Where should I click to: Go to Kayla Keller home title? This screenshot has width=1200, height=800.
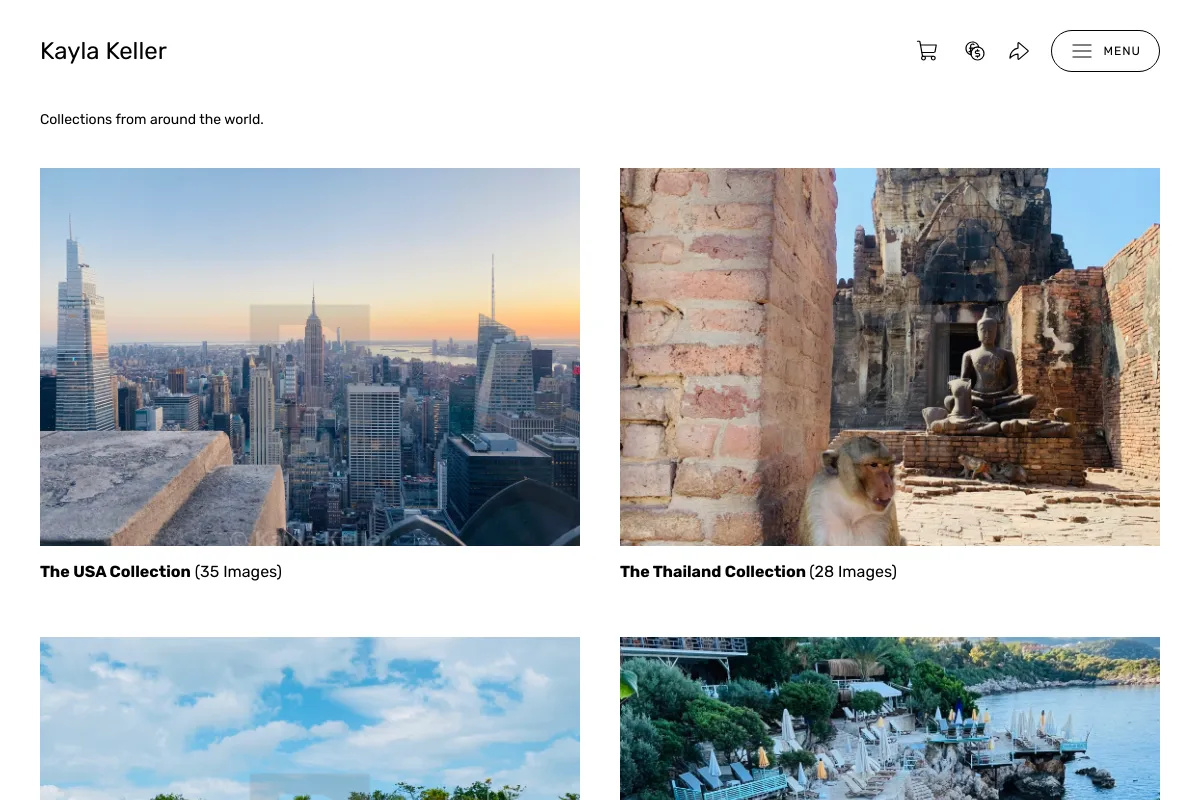click(x=103, y=51)
